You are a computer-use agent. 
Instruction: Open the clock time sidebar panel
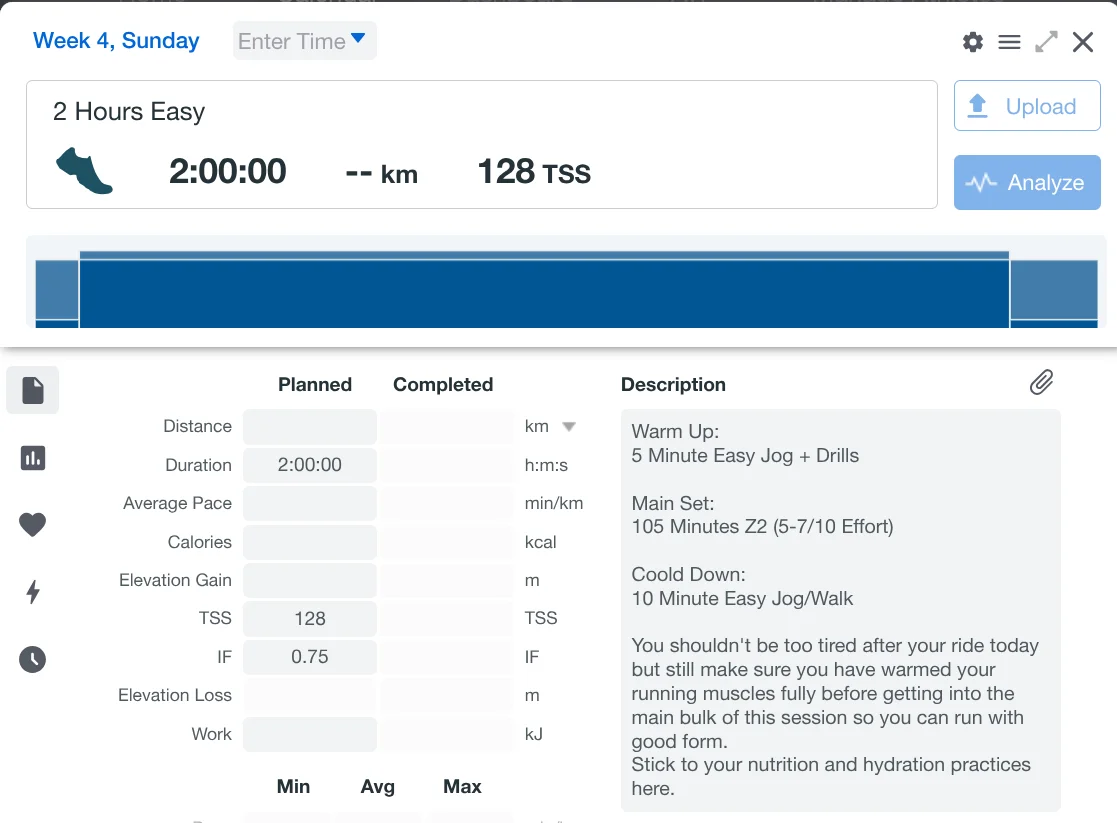[33, 659]
